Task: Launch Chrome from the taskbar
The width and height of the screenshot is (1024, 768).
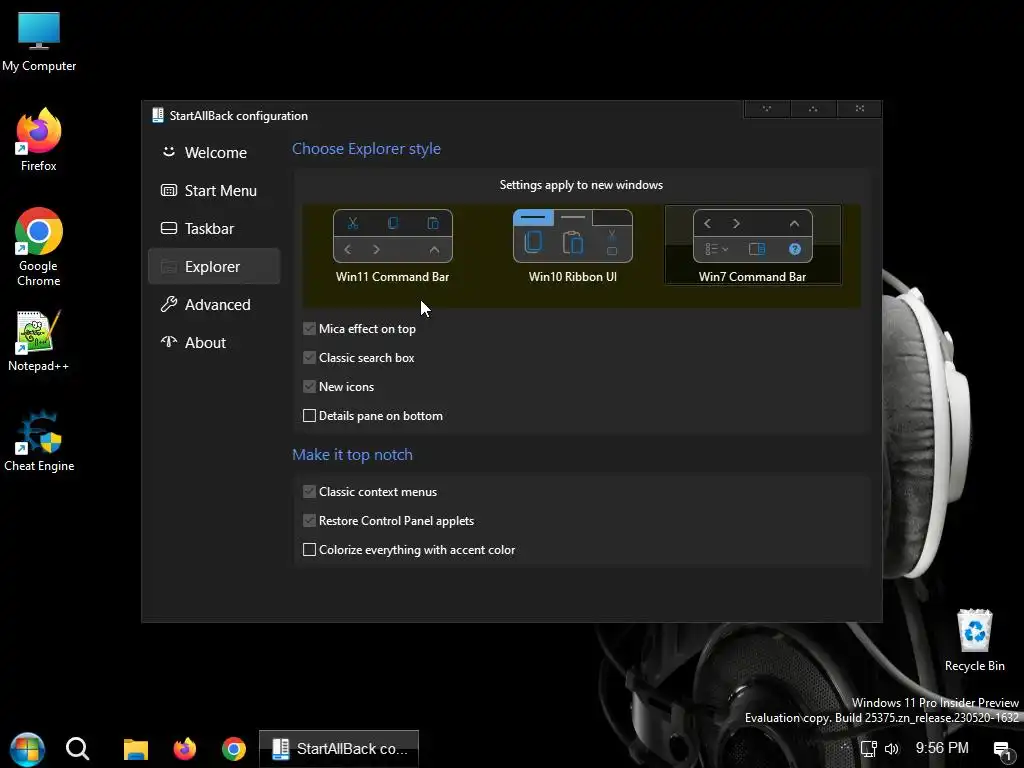Action: tap(234, 749)
